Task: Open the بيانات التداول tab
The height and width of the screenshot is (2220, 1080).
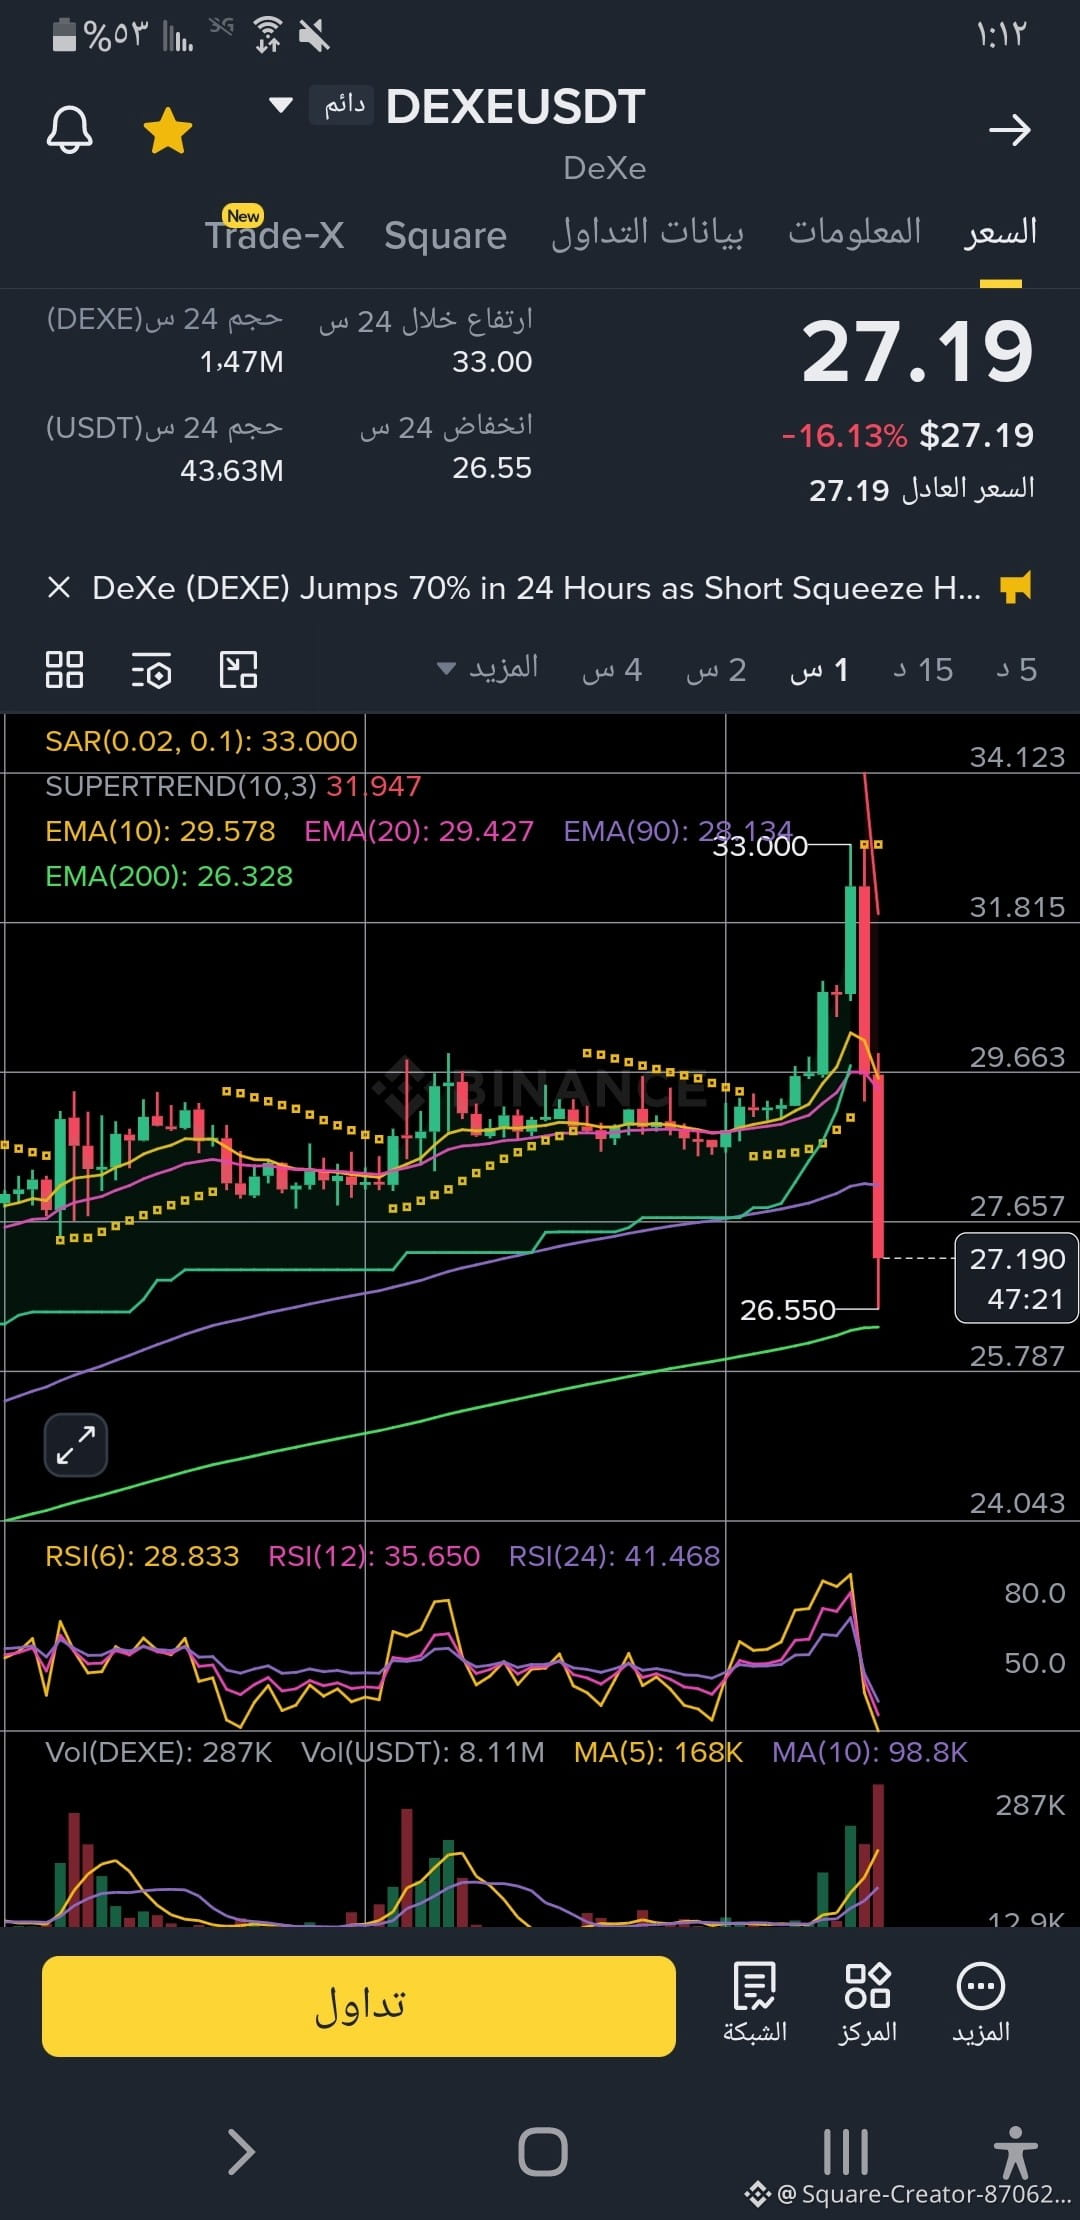Action: click(x=647, y=232)
